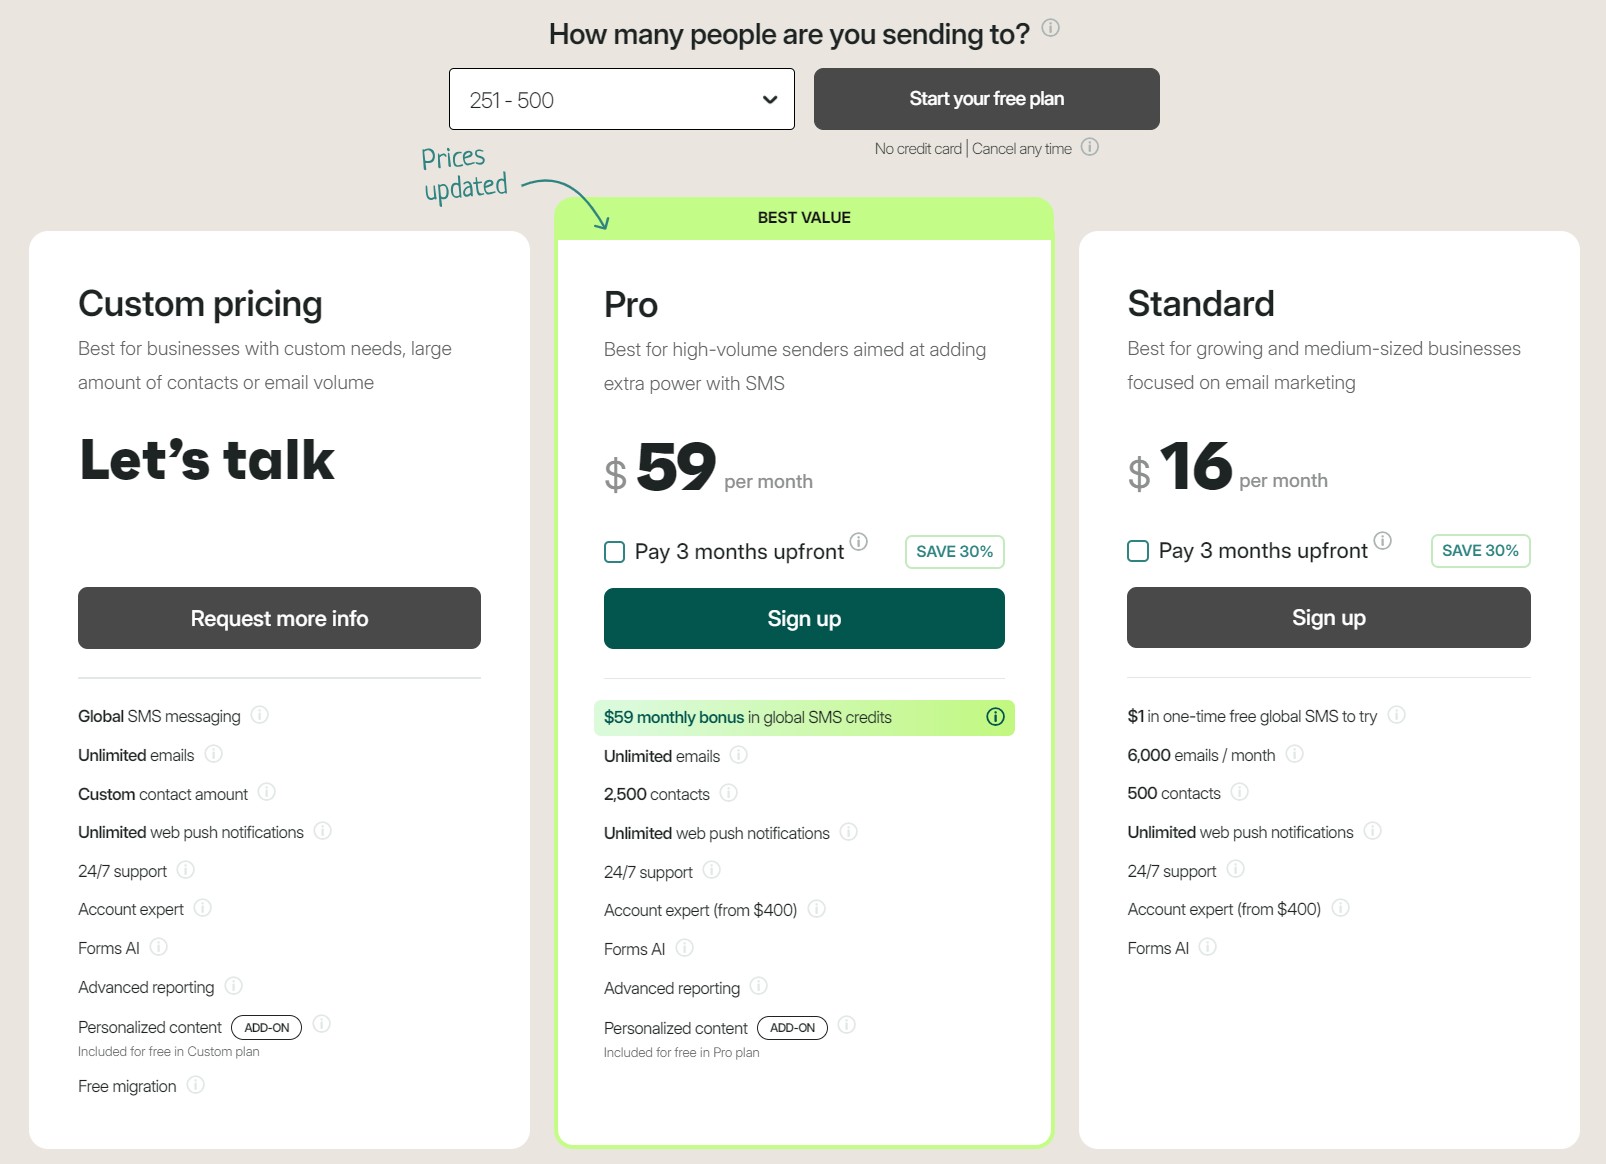
Task: Open info for Account expert (from $400) in Standard
Action: 1341,909
